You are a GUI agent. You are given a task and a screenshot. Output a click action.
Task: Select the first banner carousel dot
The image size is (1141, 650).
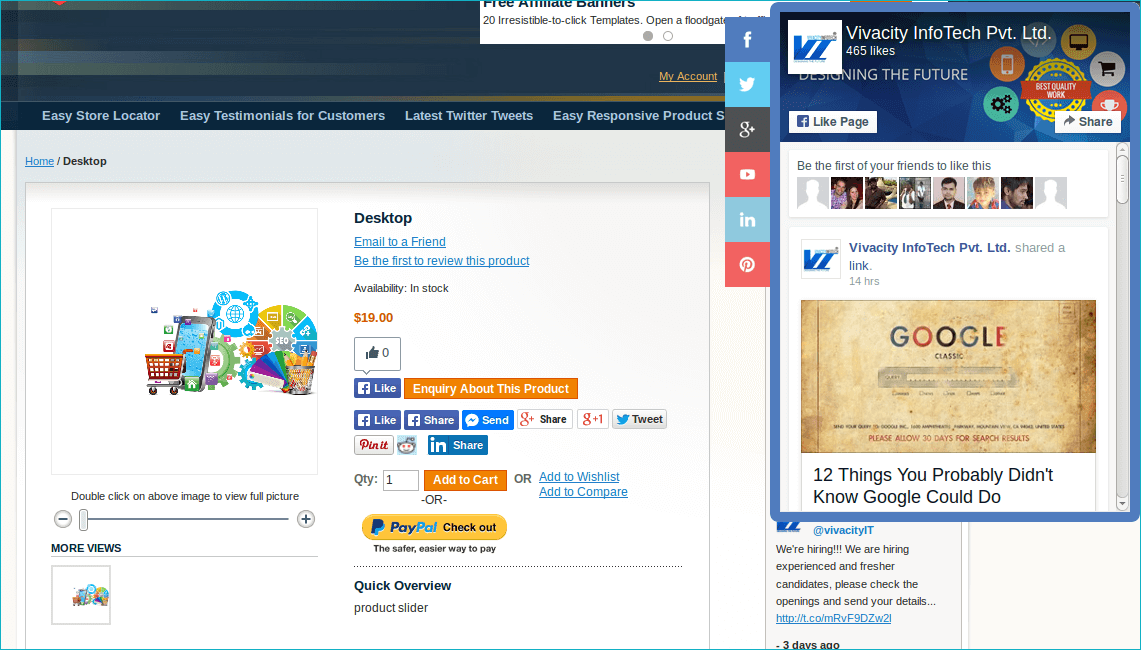coord(648,36)
